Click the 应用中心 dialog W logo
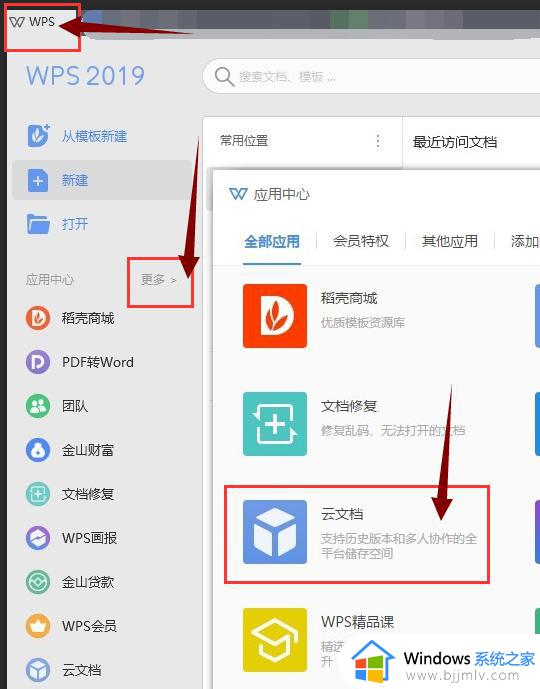Image resolution: width=540 pixels, height=689 pixels. [239, 194]
